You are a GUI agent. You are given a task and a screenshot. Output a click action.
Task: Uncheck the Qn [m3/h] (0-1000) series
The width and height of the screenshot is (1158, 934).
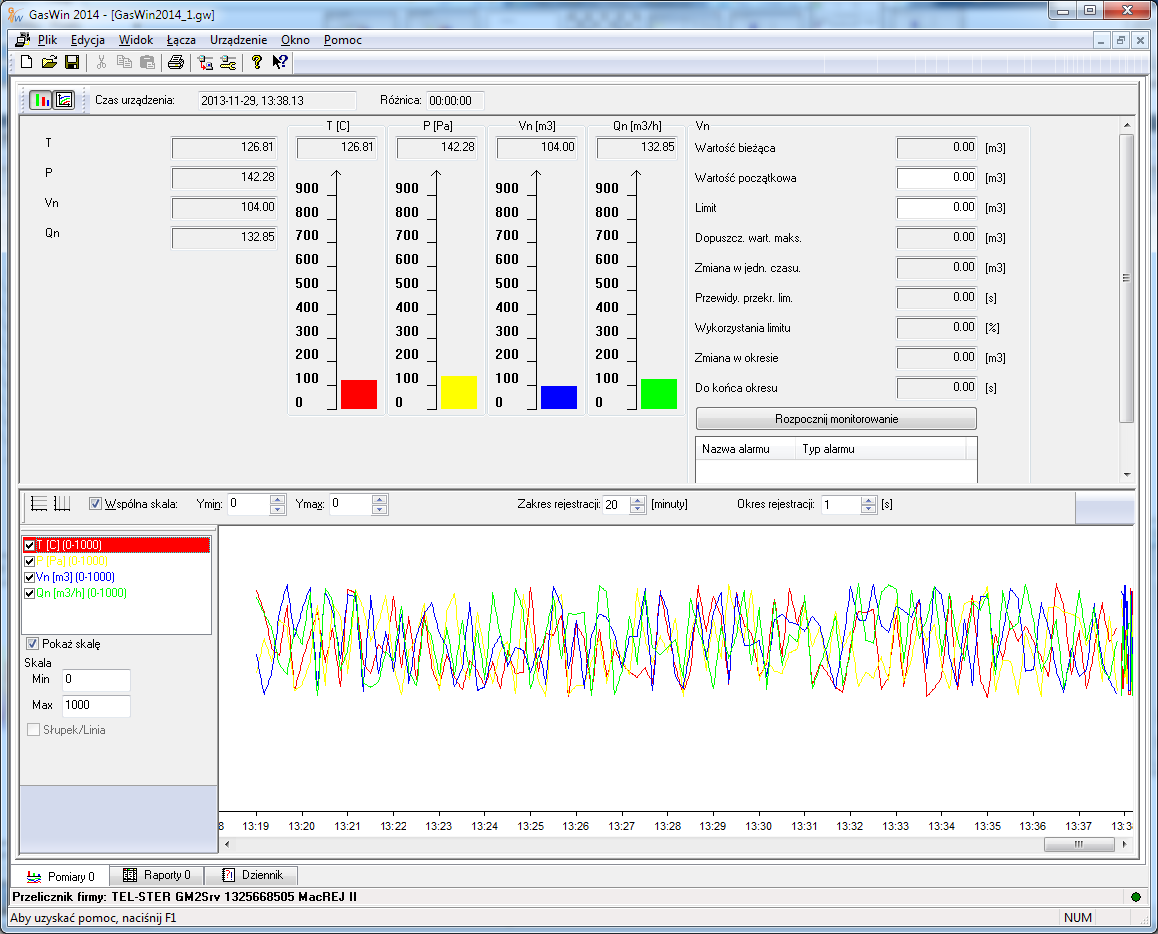click(30, 594)
